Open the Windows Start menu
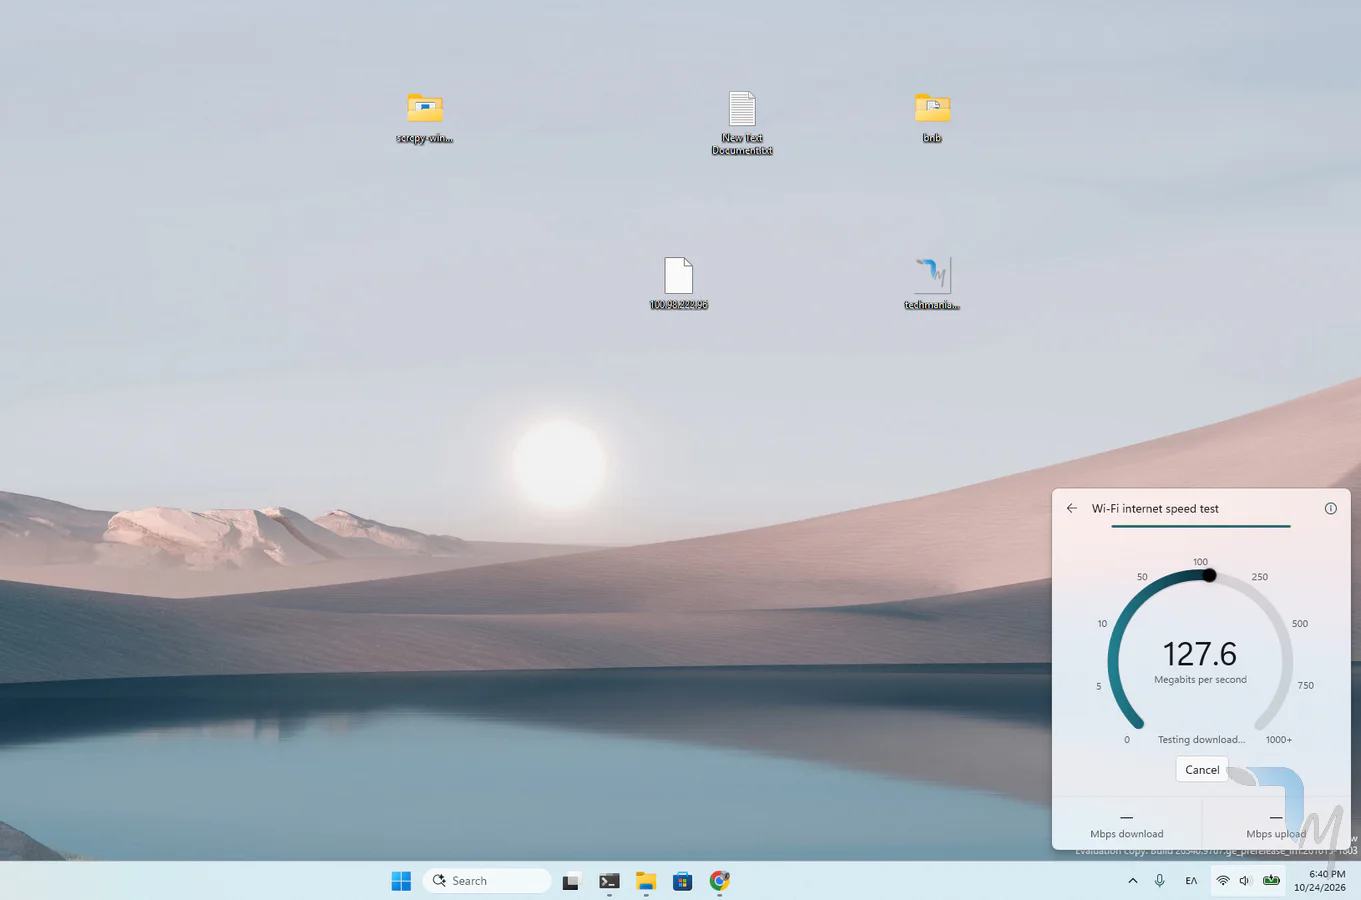The height and width of the screenshot is (900, 1361). coord(401,881)
